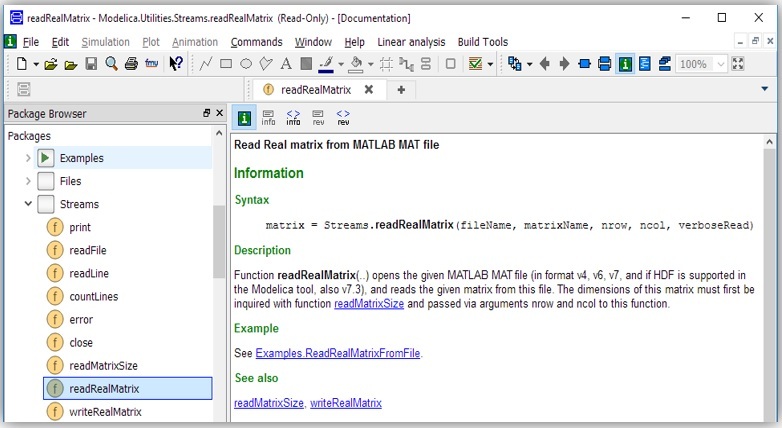This screenshot has height=428, width=782.
Task: Click gray info editor icon
Action: point(268,118)
